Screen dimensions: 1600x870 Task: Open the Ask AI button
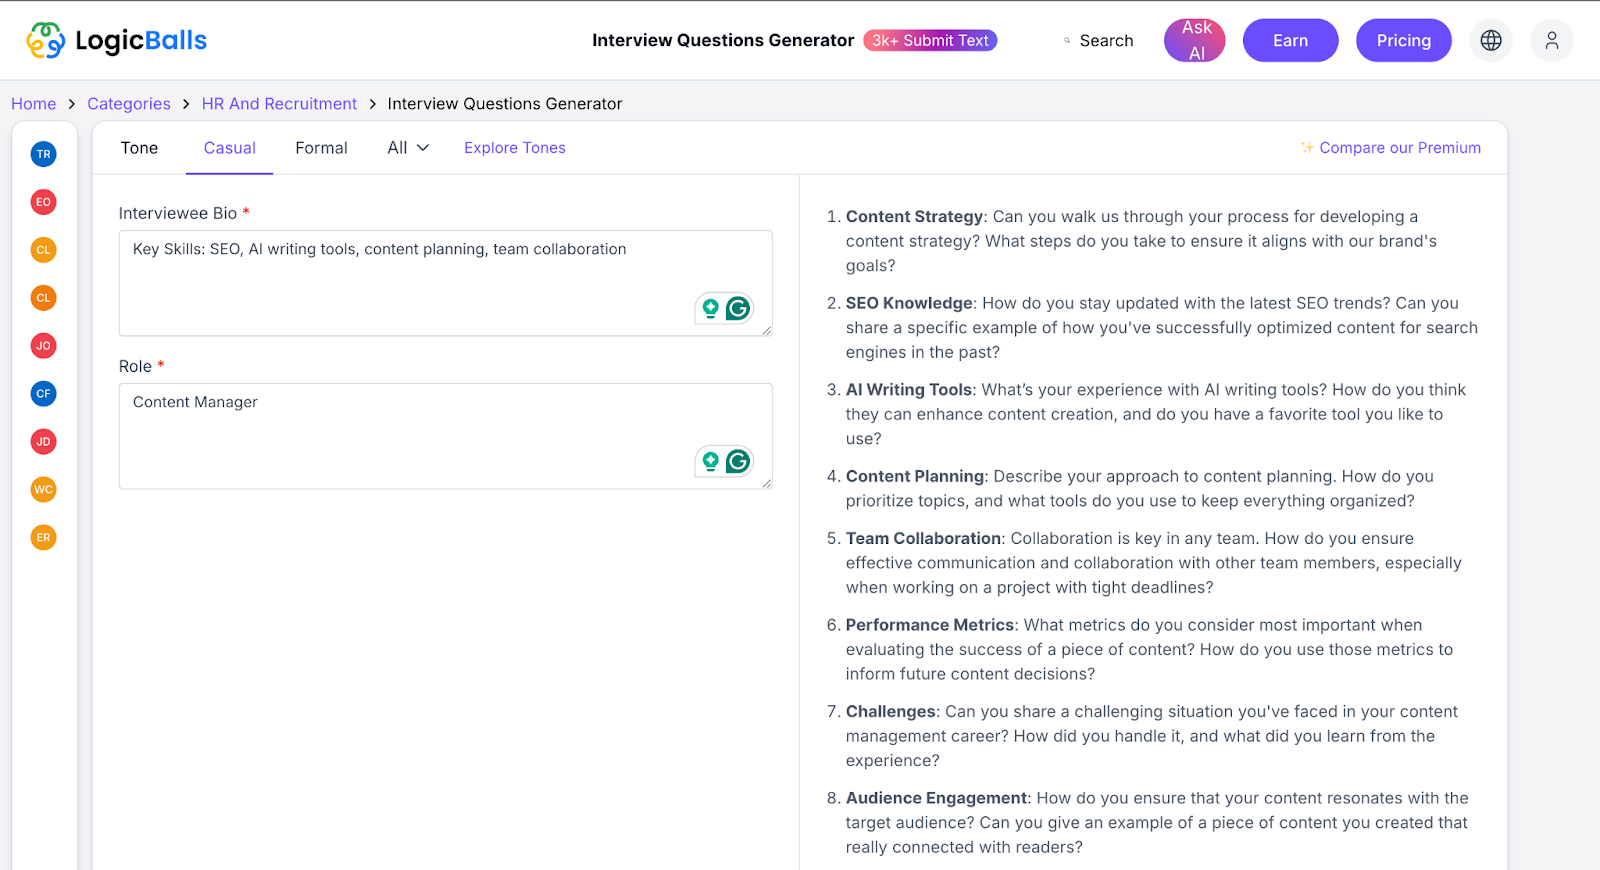click(x=1195, y=41)
